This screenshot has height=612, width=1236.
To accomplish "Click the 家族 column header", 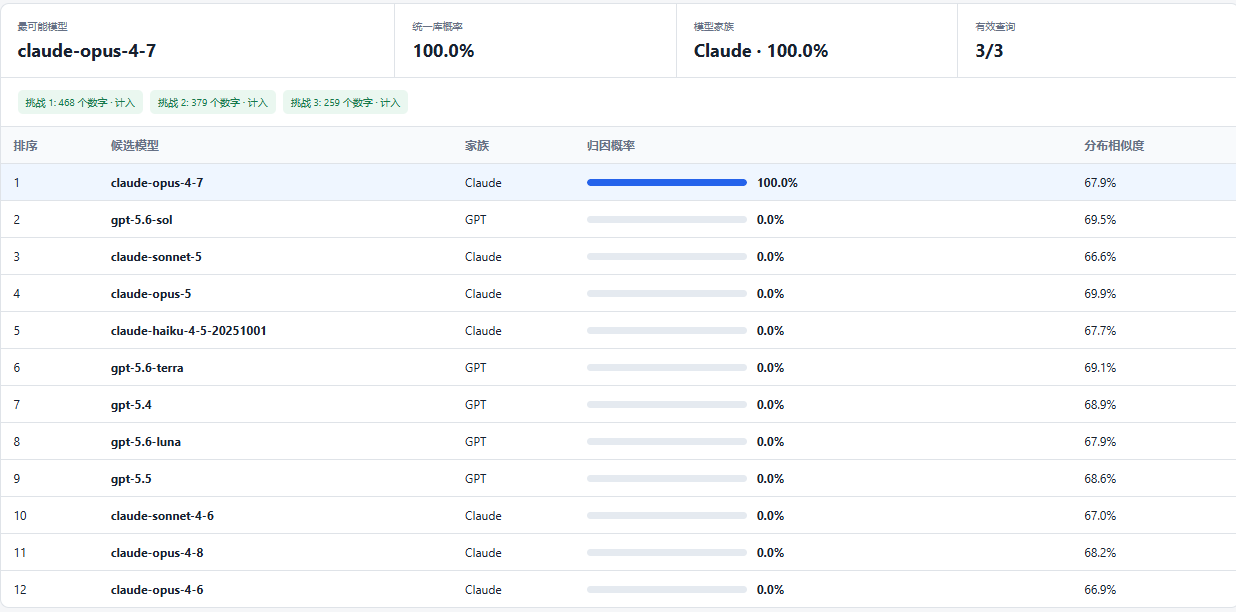I will coord(477,146).
